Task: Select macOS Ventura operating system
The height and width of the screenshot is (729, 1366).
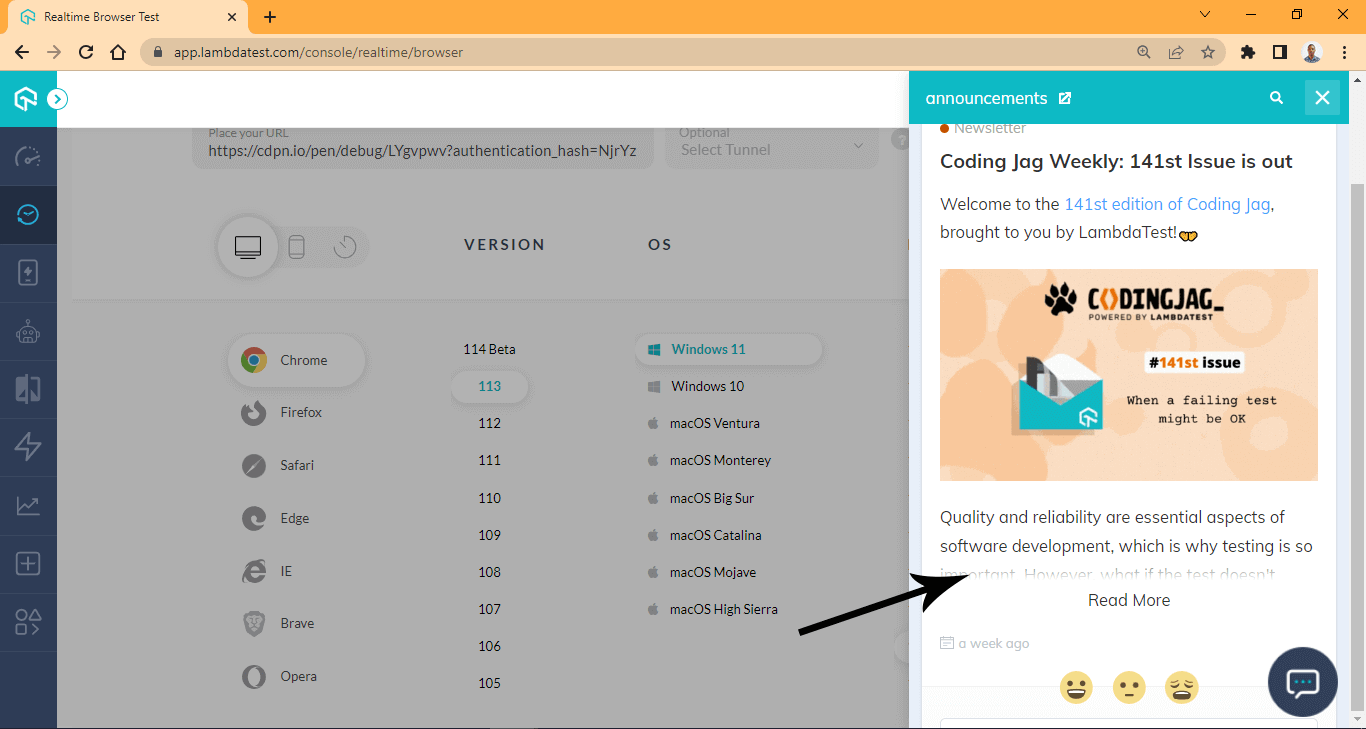Action: tap(704, 423)
